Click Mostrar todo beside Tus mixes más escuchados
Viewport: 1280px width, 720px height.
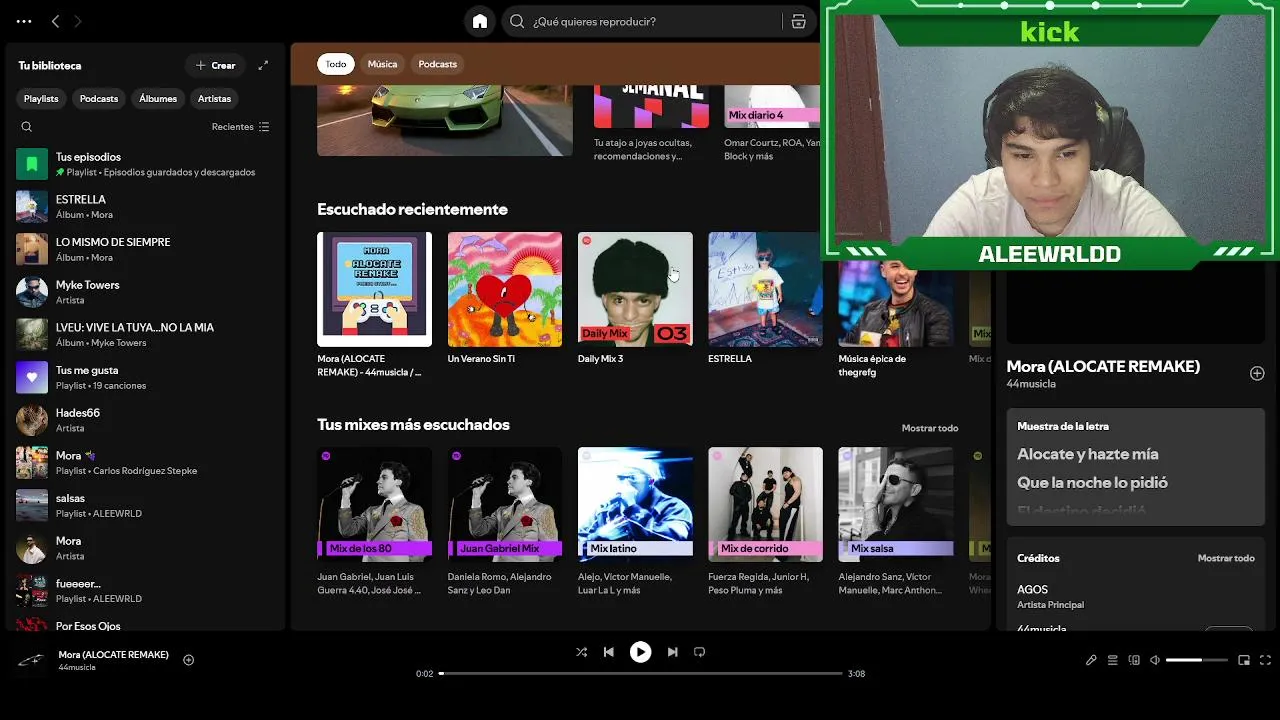(x=930, y=428)
